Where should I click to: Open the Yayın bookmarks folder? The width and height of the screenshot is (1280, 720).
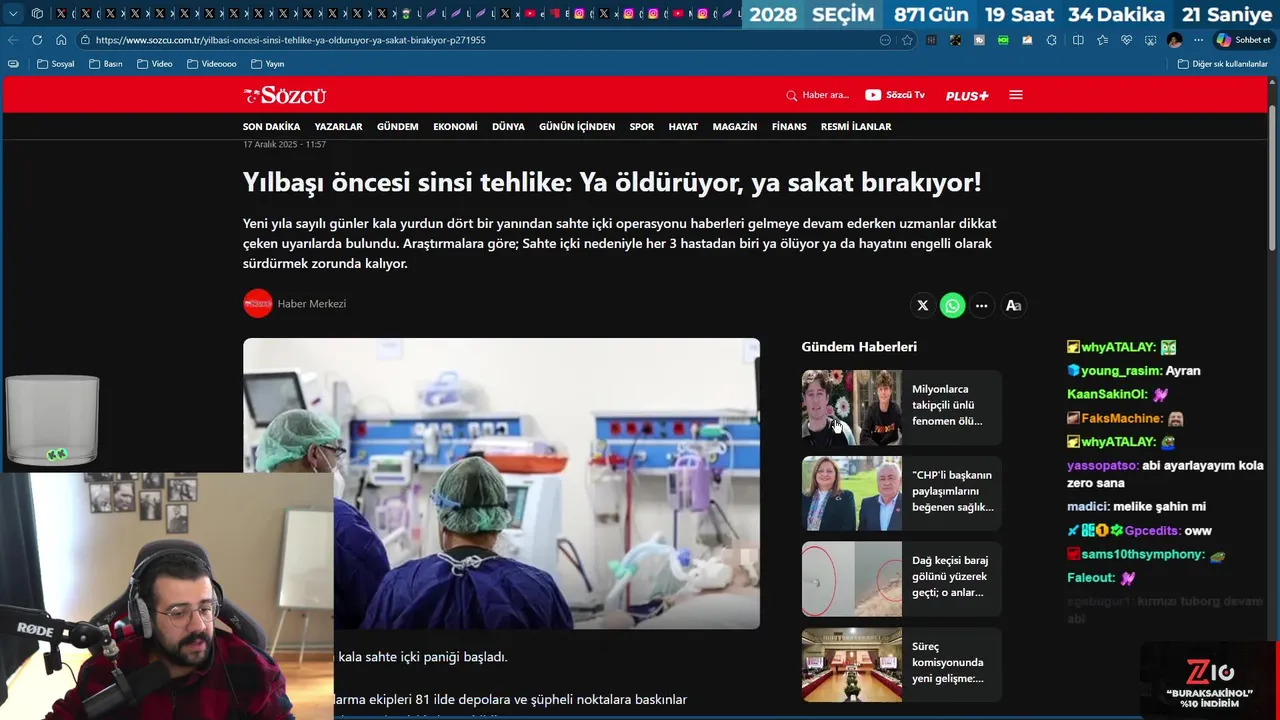tap(268, 64)
